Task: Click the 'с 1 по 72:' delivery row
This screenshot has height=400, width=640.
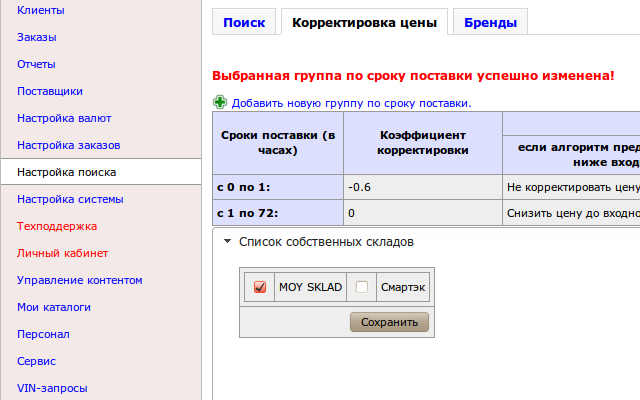Action: click(x=277, y=213)
